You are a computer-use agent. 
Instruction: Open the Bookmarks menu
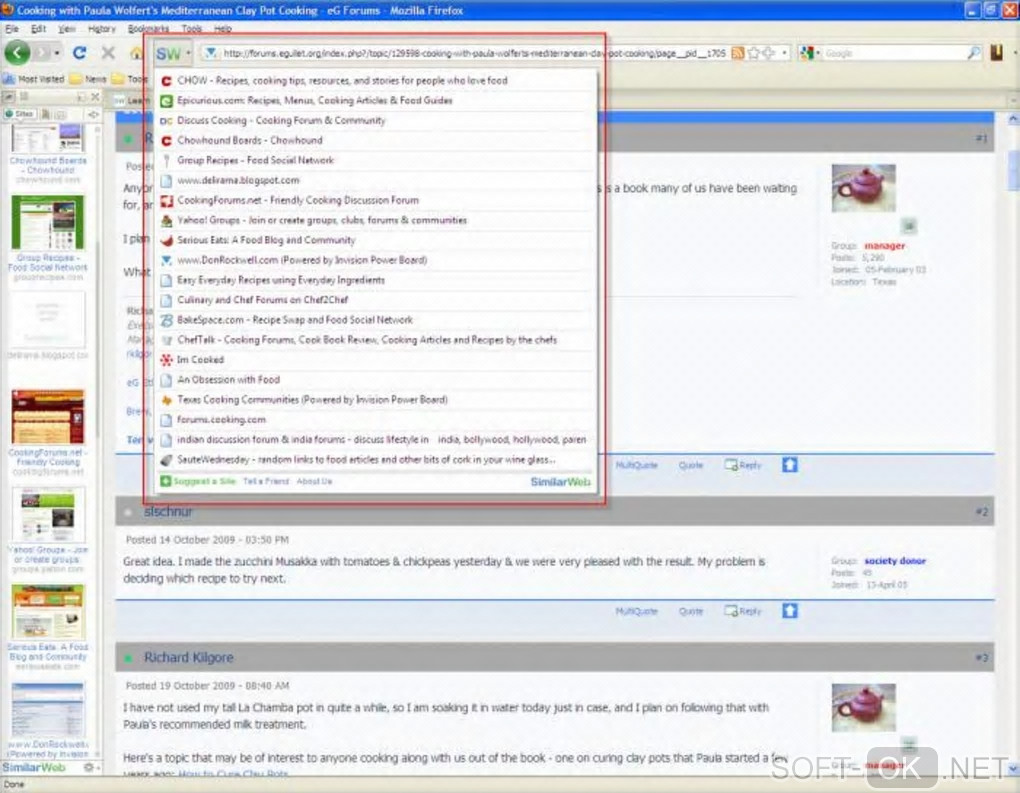[x=148, y=29]
